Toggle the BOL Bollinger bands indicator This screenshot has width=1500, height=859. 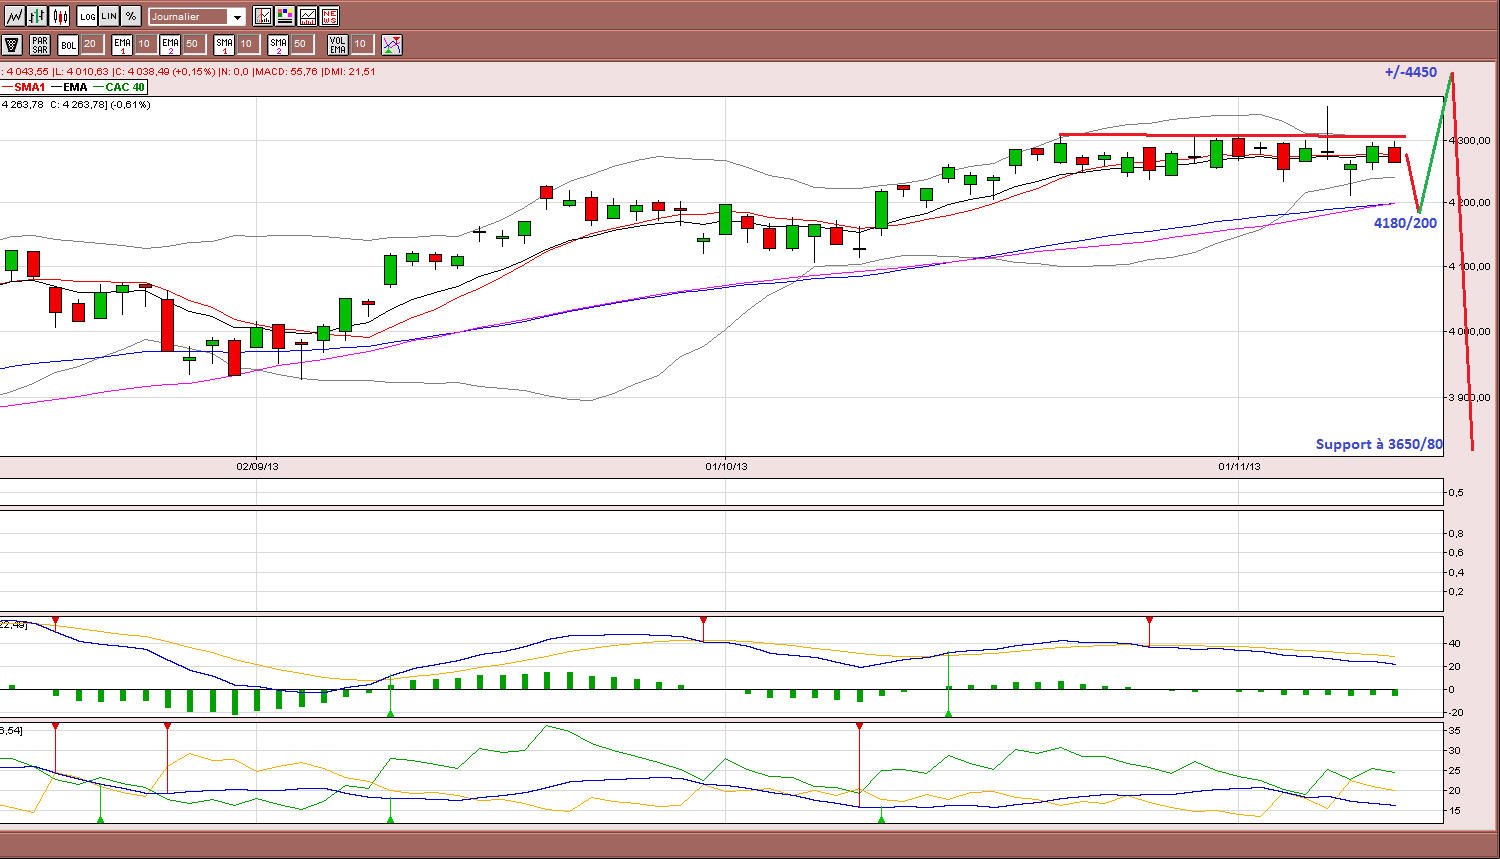coord(68,44)
